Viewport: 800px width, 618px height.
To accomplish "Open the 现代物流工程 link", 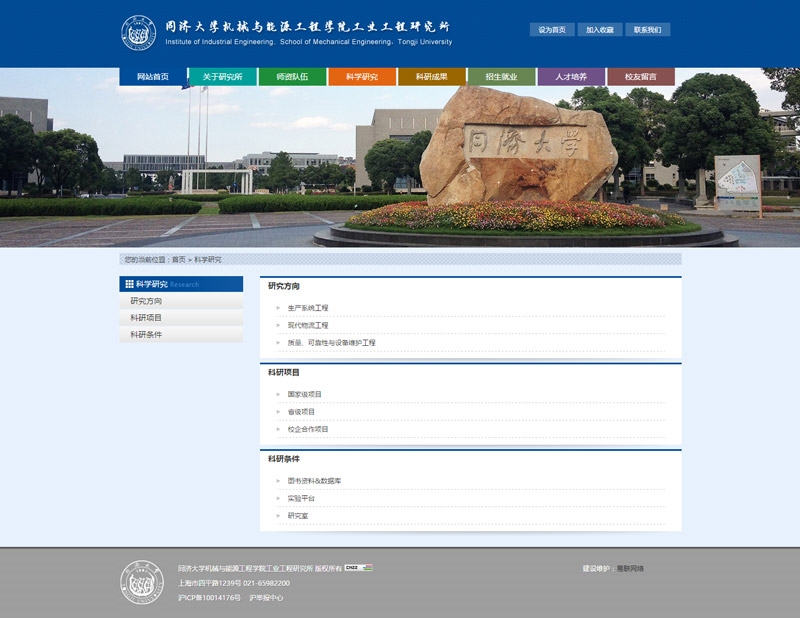I will click(308, 326).
